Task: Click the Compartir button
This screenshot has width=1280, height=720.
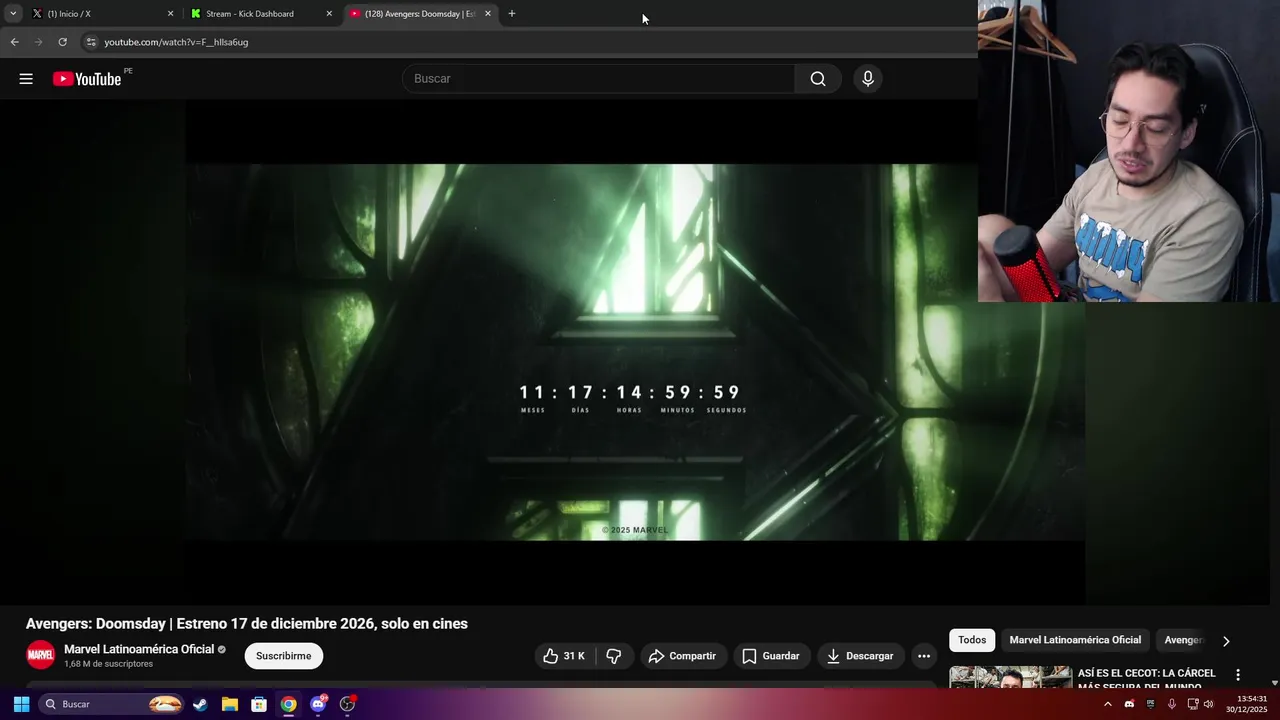Action: point(683,656)
